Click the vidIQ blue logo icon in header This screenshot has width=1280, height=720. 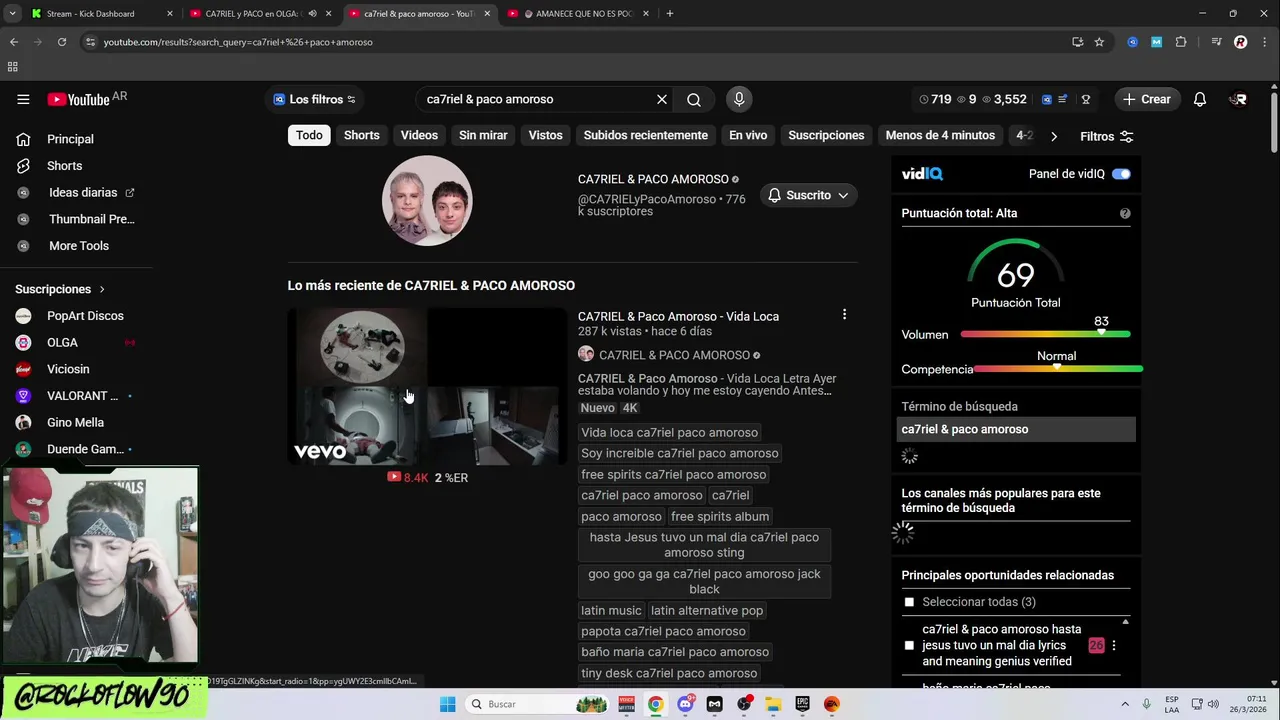pyautogui.click(x=1047, y=99)
